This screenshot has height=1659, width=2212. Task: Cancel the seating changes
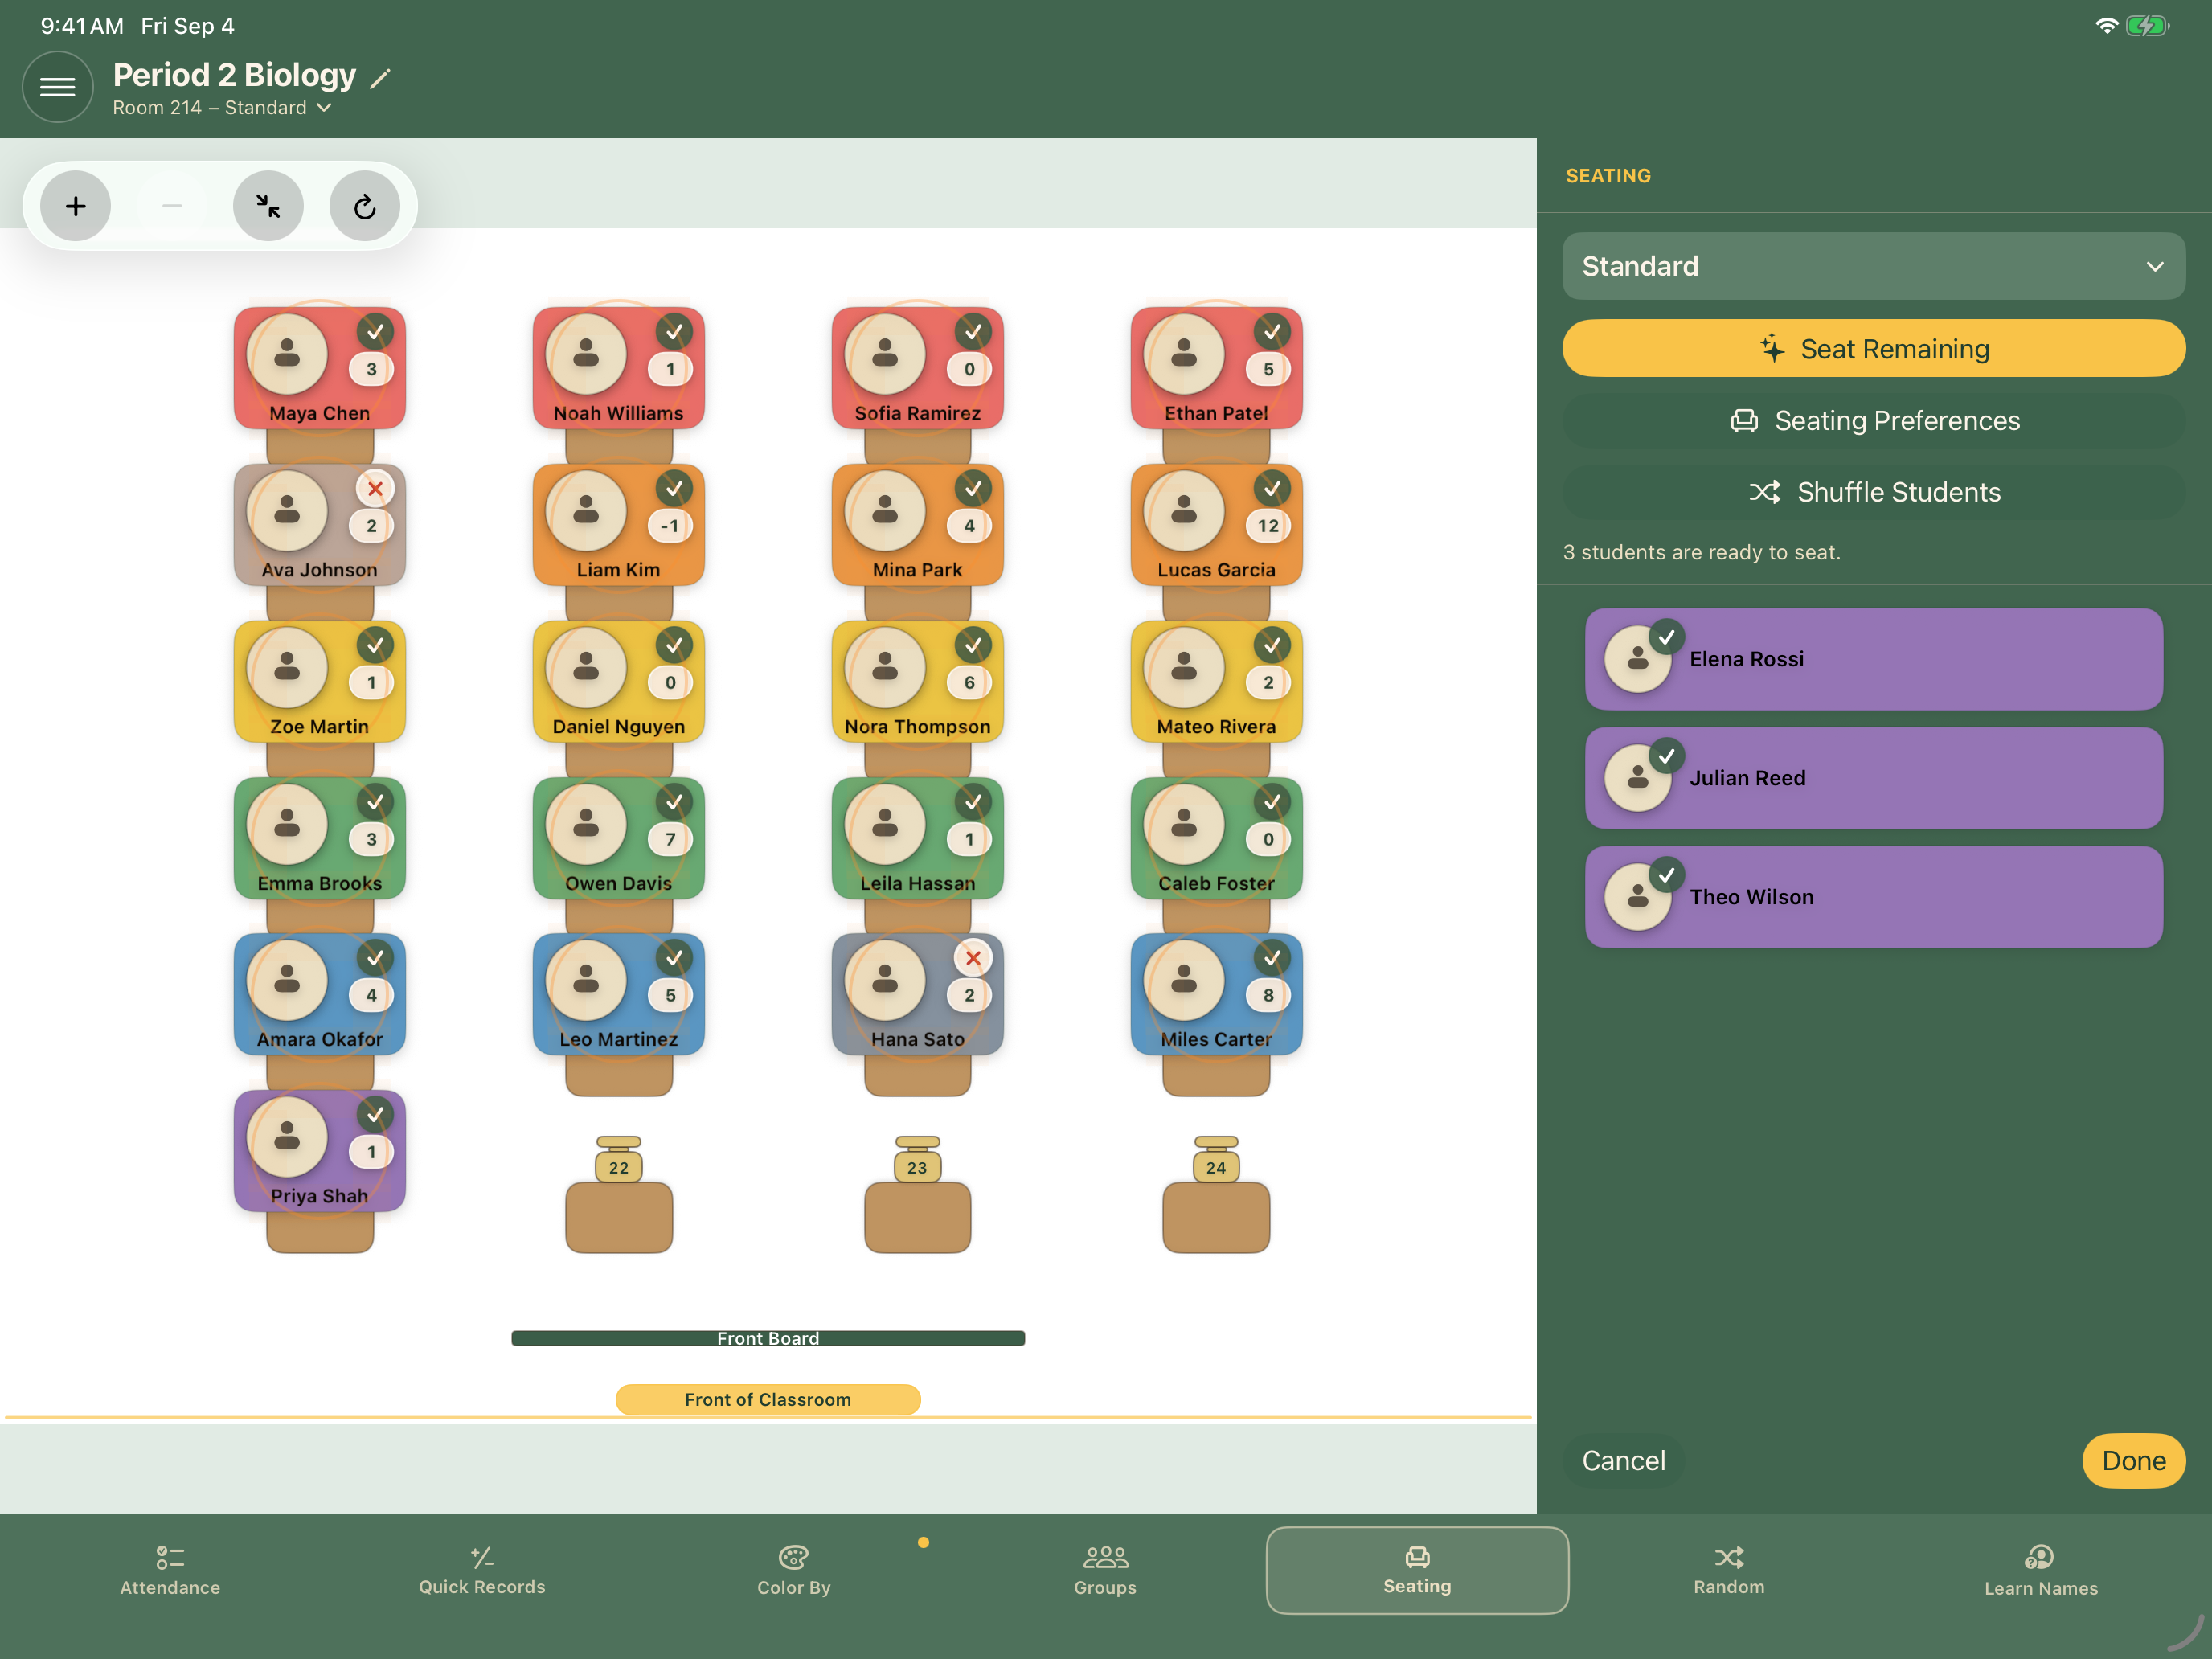coord(1623,1460)
